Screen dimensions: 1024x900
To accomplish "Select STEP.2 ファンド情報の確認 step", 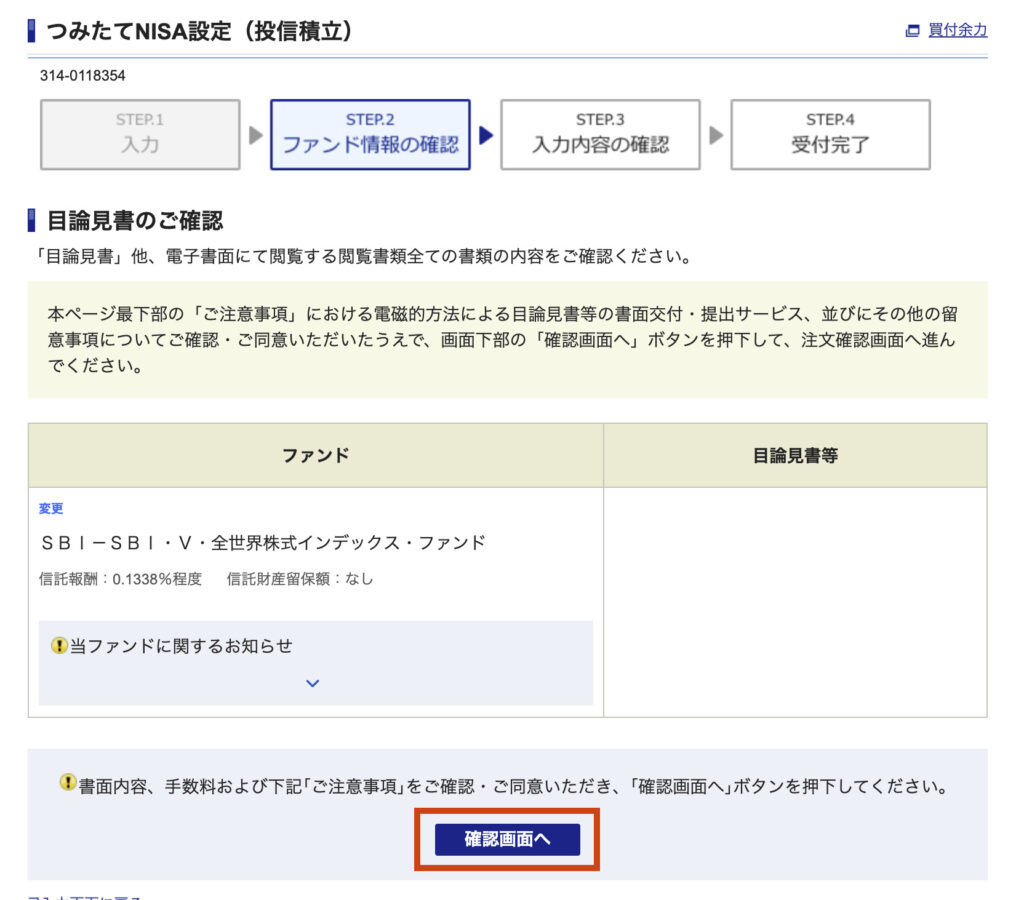I will (x=370, y=135).
